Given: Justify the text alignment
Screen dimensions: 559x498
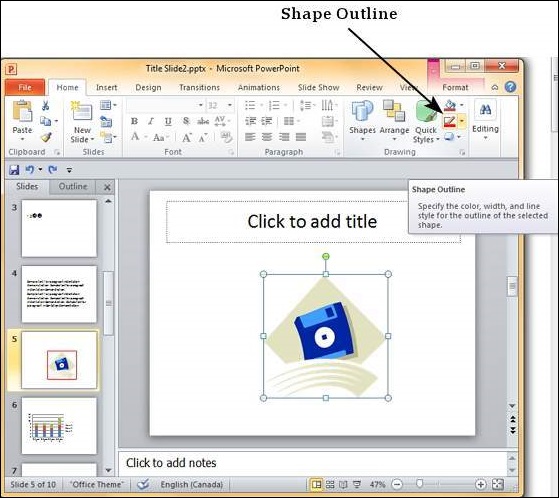Looking at the screenshot, I should click(301, 137).
